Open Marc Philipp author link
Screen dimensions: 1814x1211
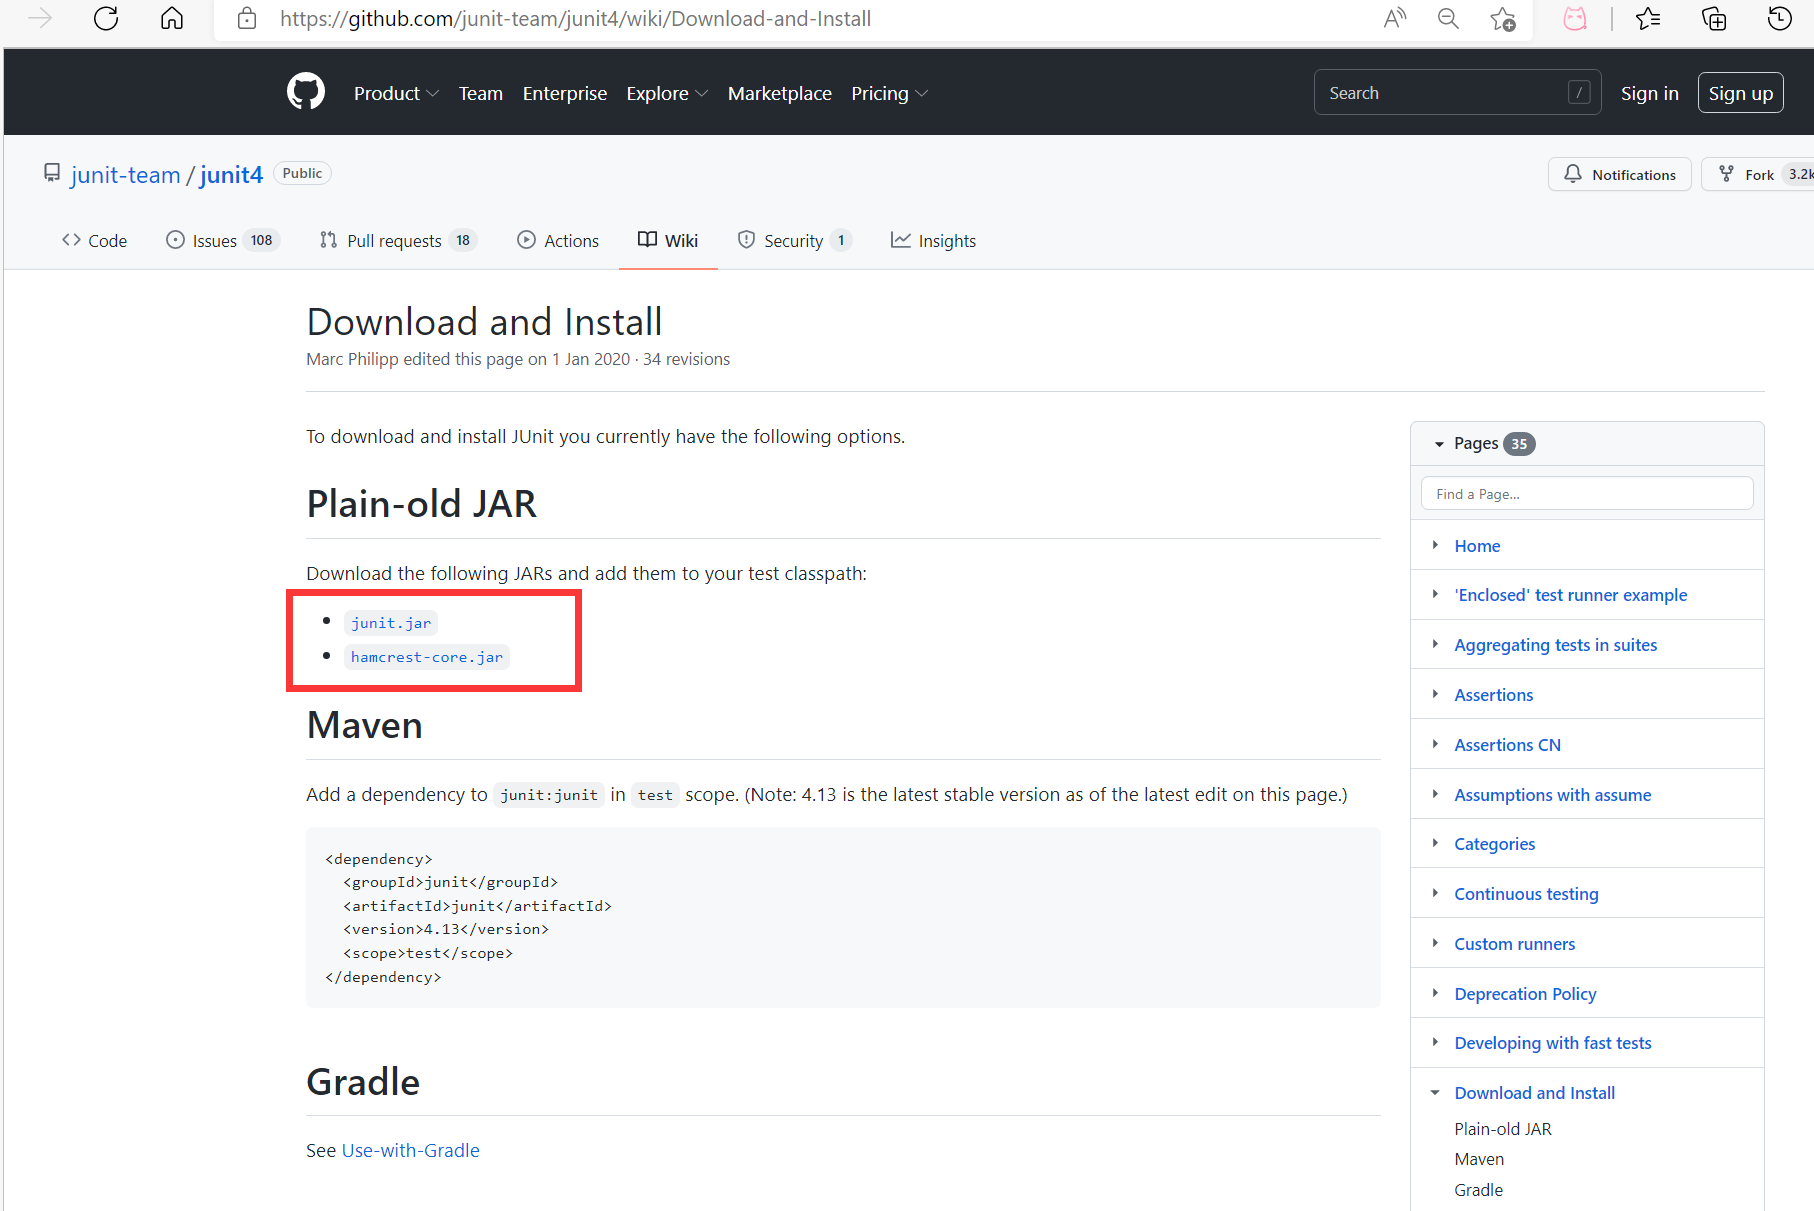tap(352, 359)
